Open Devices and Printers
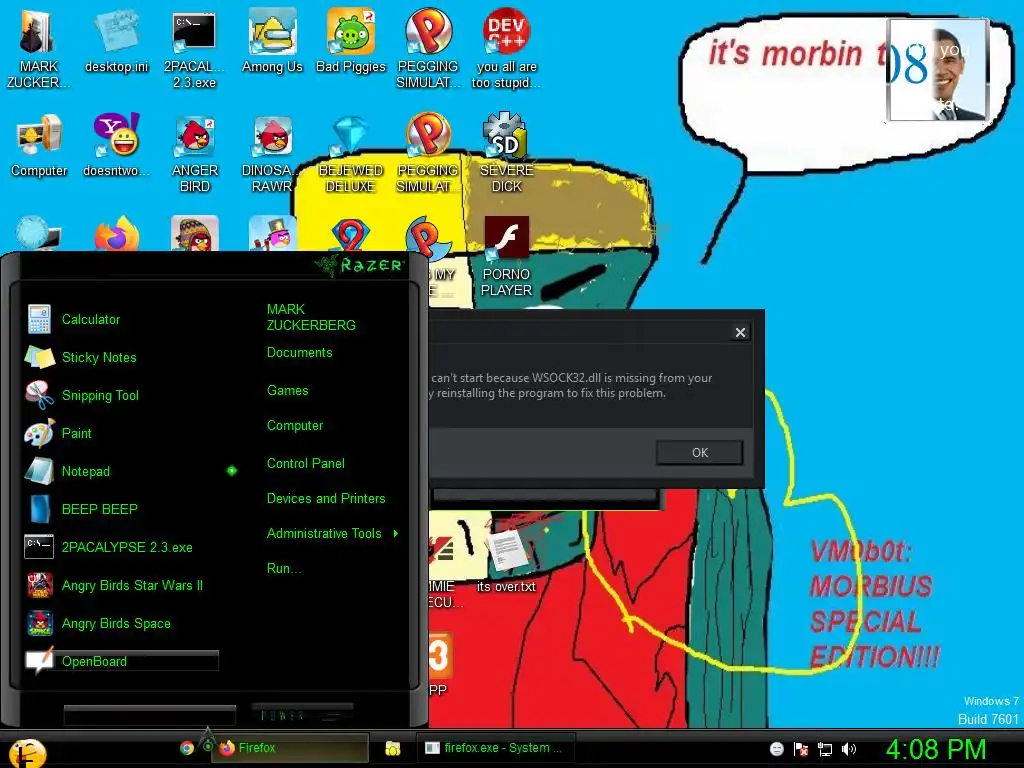Screen dimensions: 1024x768 click(326, 498)
